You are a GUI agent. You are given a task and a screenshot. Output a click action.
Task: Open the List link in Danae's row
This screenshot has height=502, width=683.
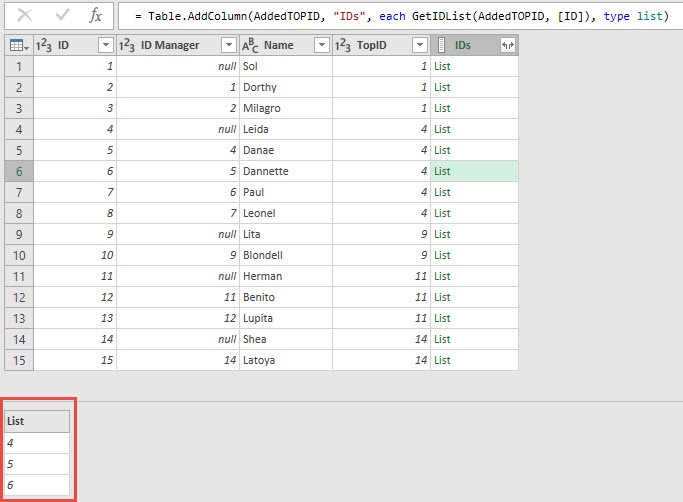[442, 150]
